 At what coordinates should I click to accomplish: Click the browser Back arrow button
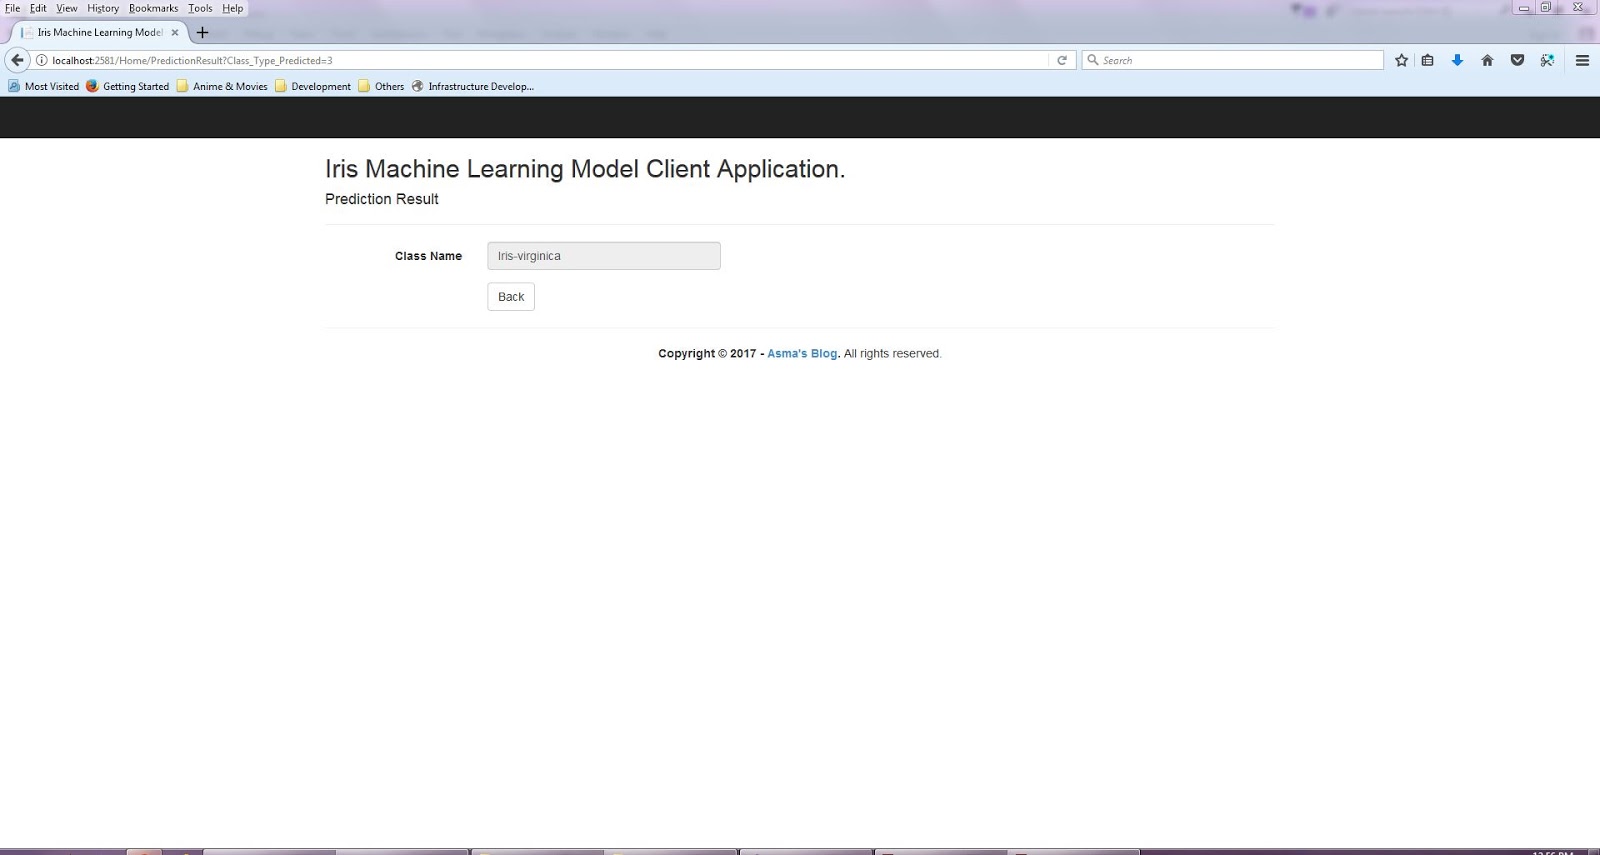17,60
